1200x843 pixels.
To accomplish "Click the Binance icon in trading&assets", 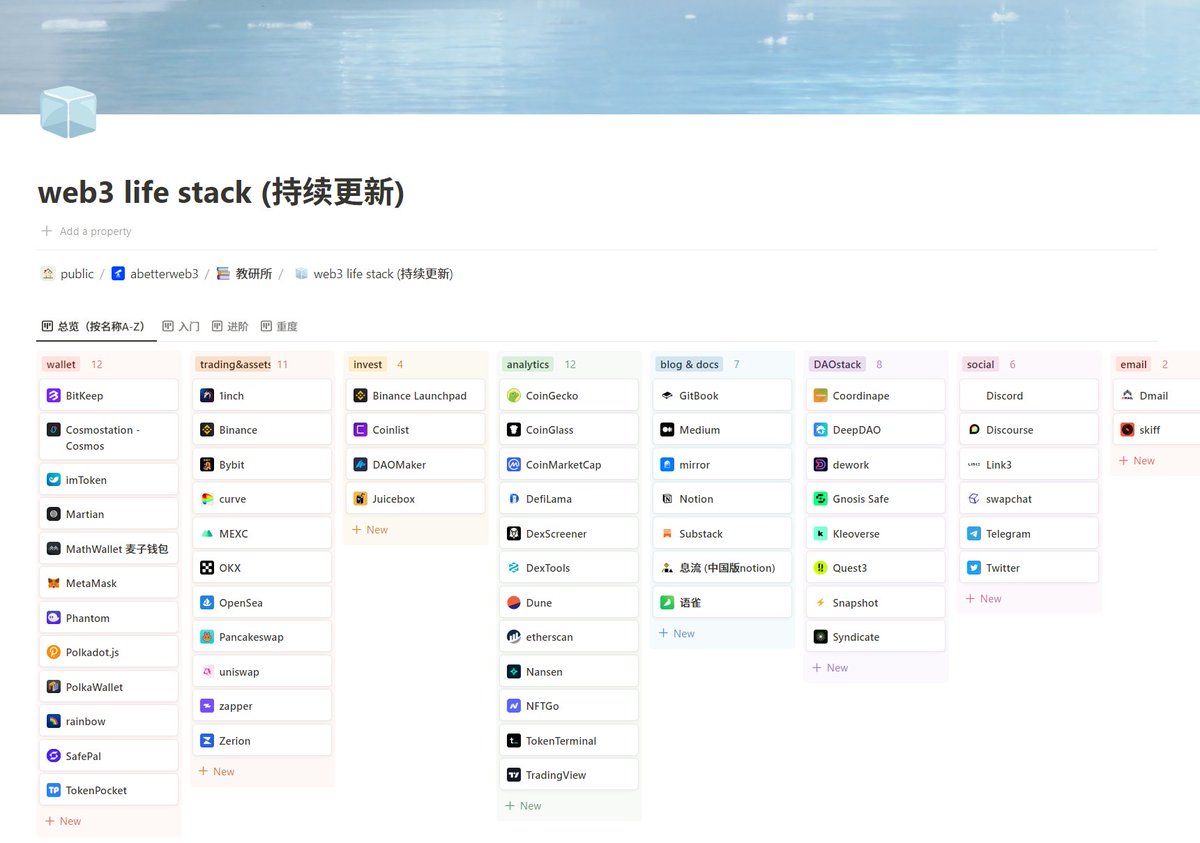I will [207, 430].
